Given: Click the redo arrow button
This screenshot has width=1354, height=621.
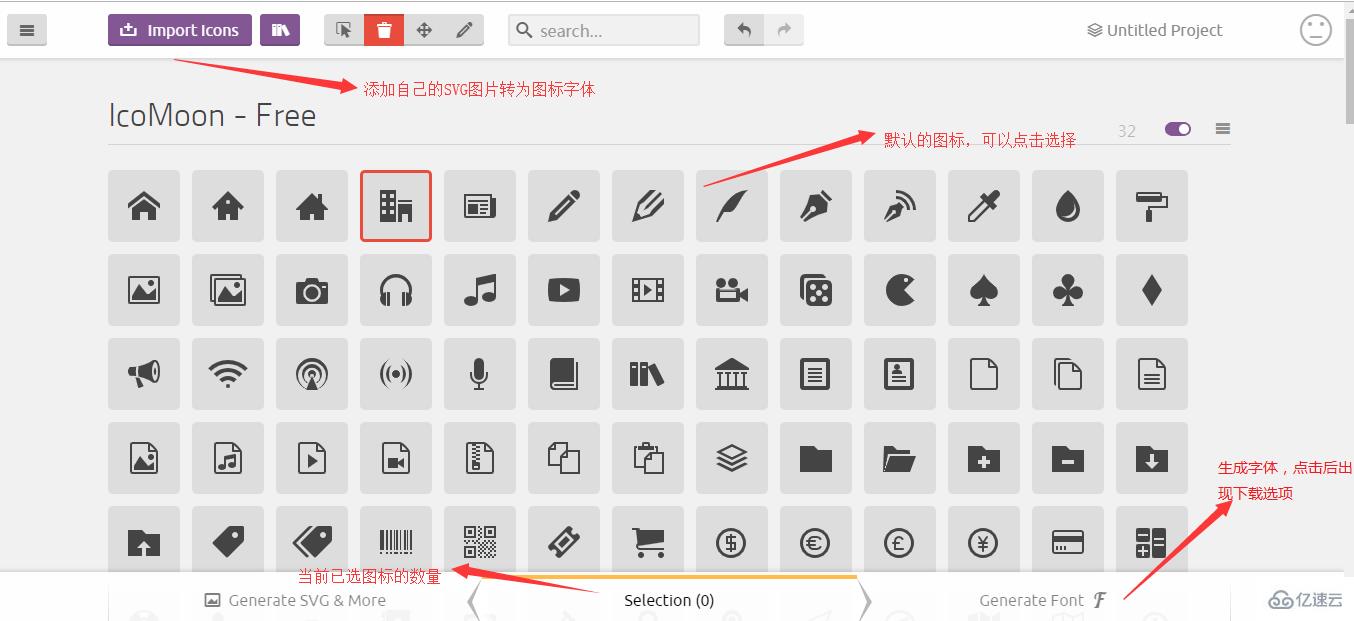Looking at the screenshot, I should tap(784, 30).
